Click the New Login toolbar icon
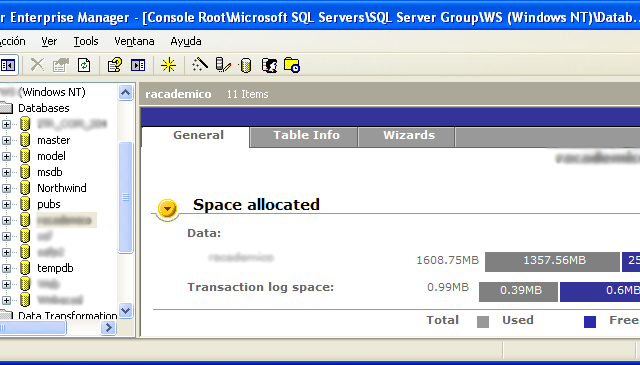Image resolution: width=640 pixels, height=365 pixels. click(269, 65)
